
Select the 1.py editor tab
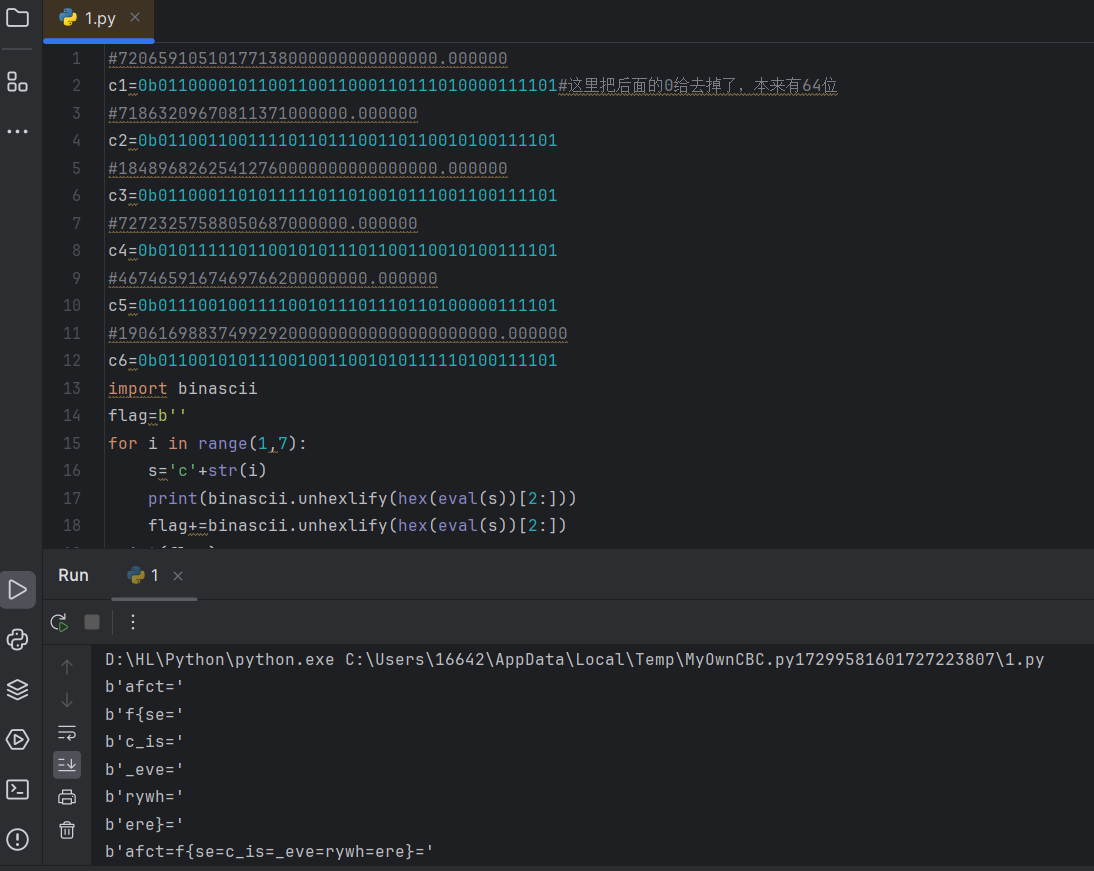[98, 19]
